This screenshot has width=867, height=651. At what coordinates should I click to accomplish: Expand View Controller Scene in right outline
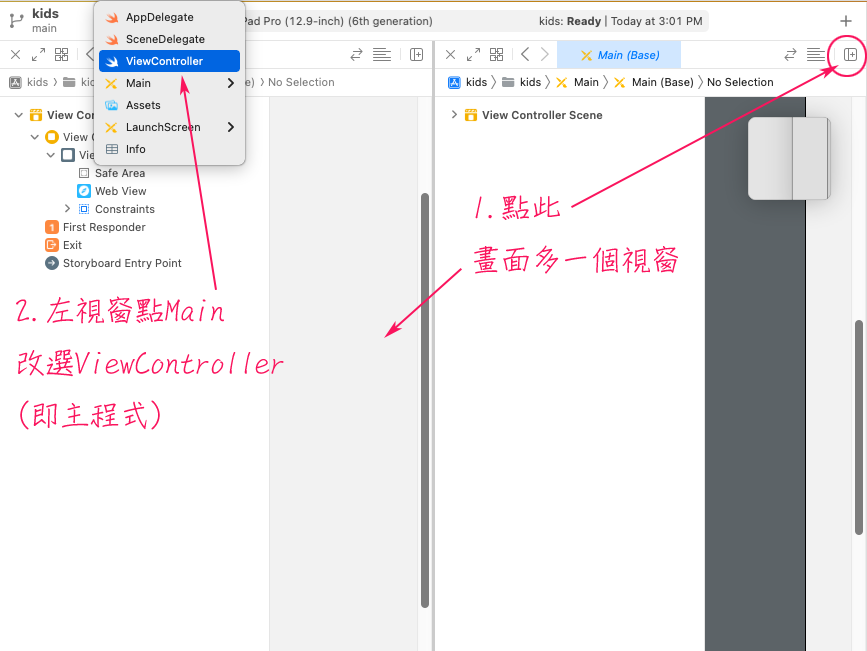454,114
